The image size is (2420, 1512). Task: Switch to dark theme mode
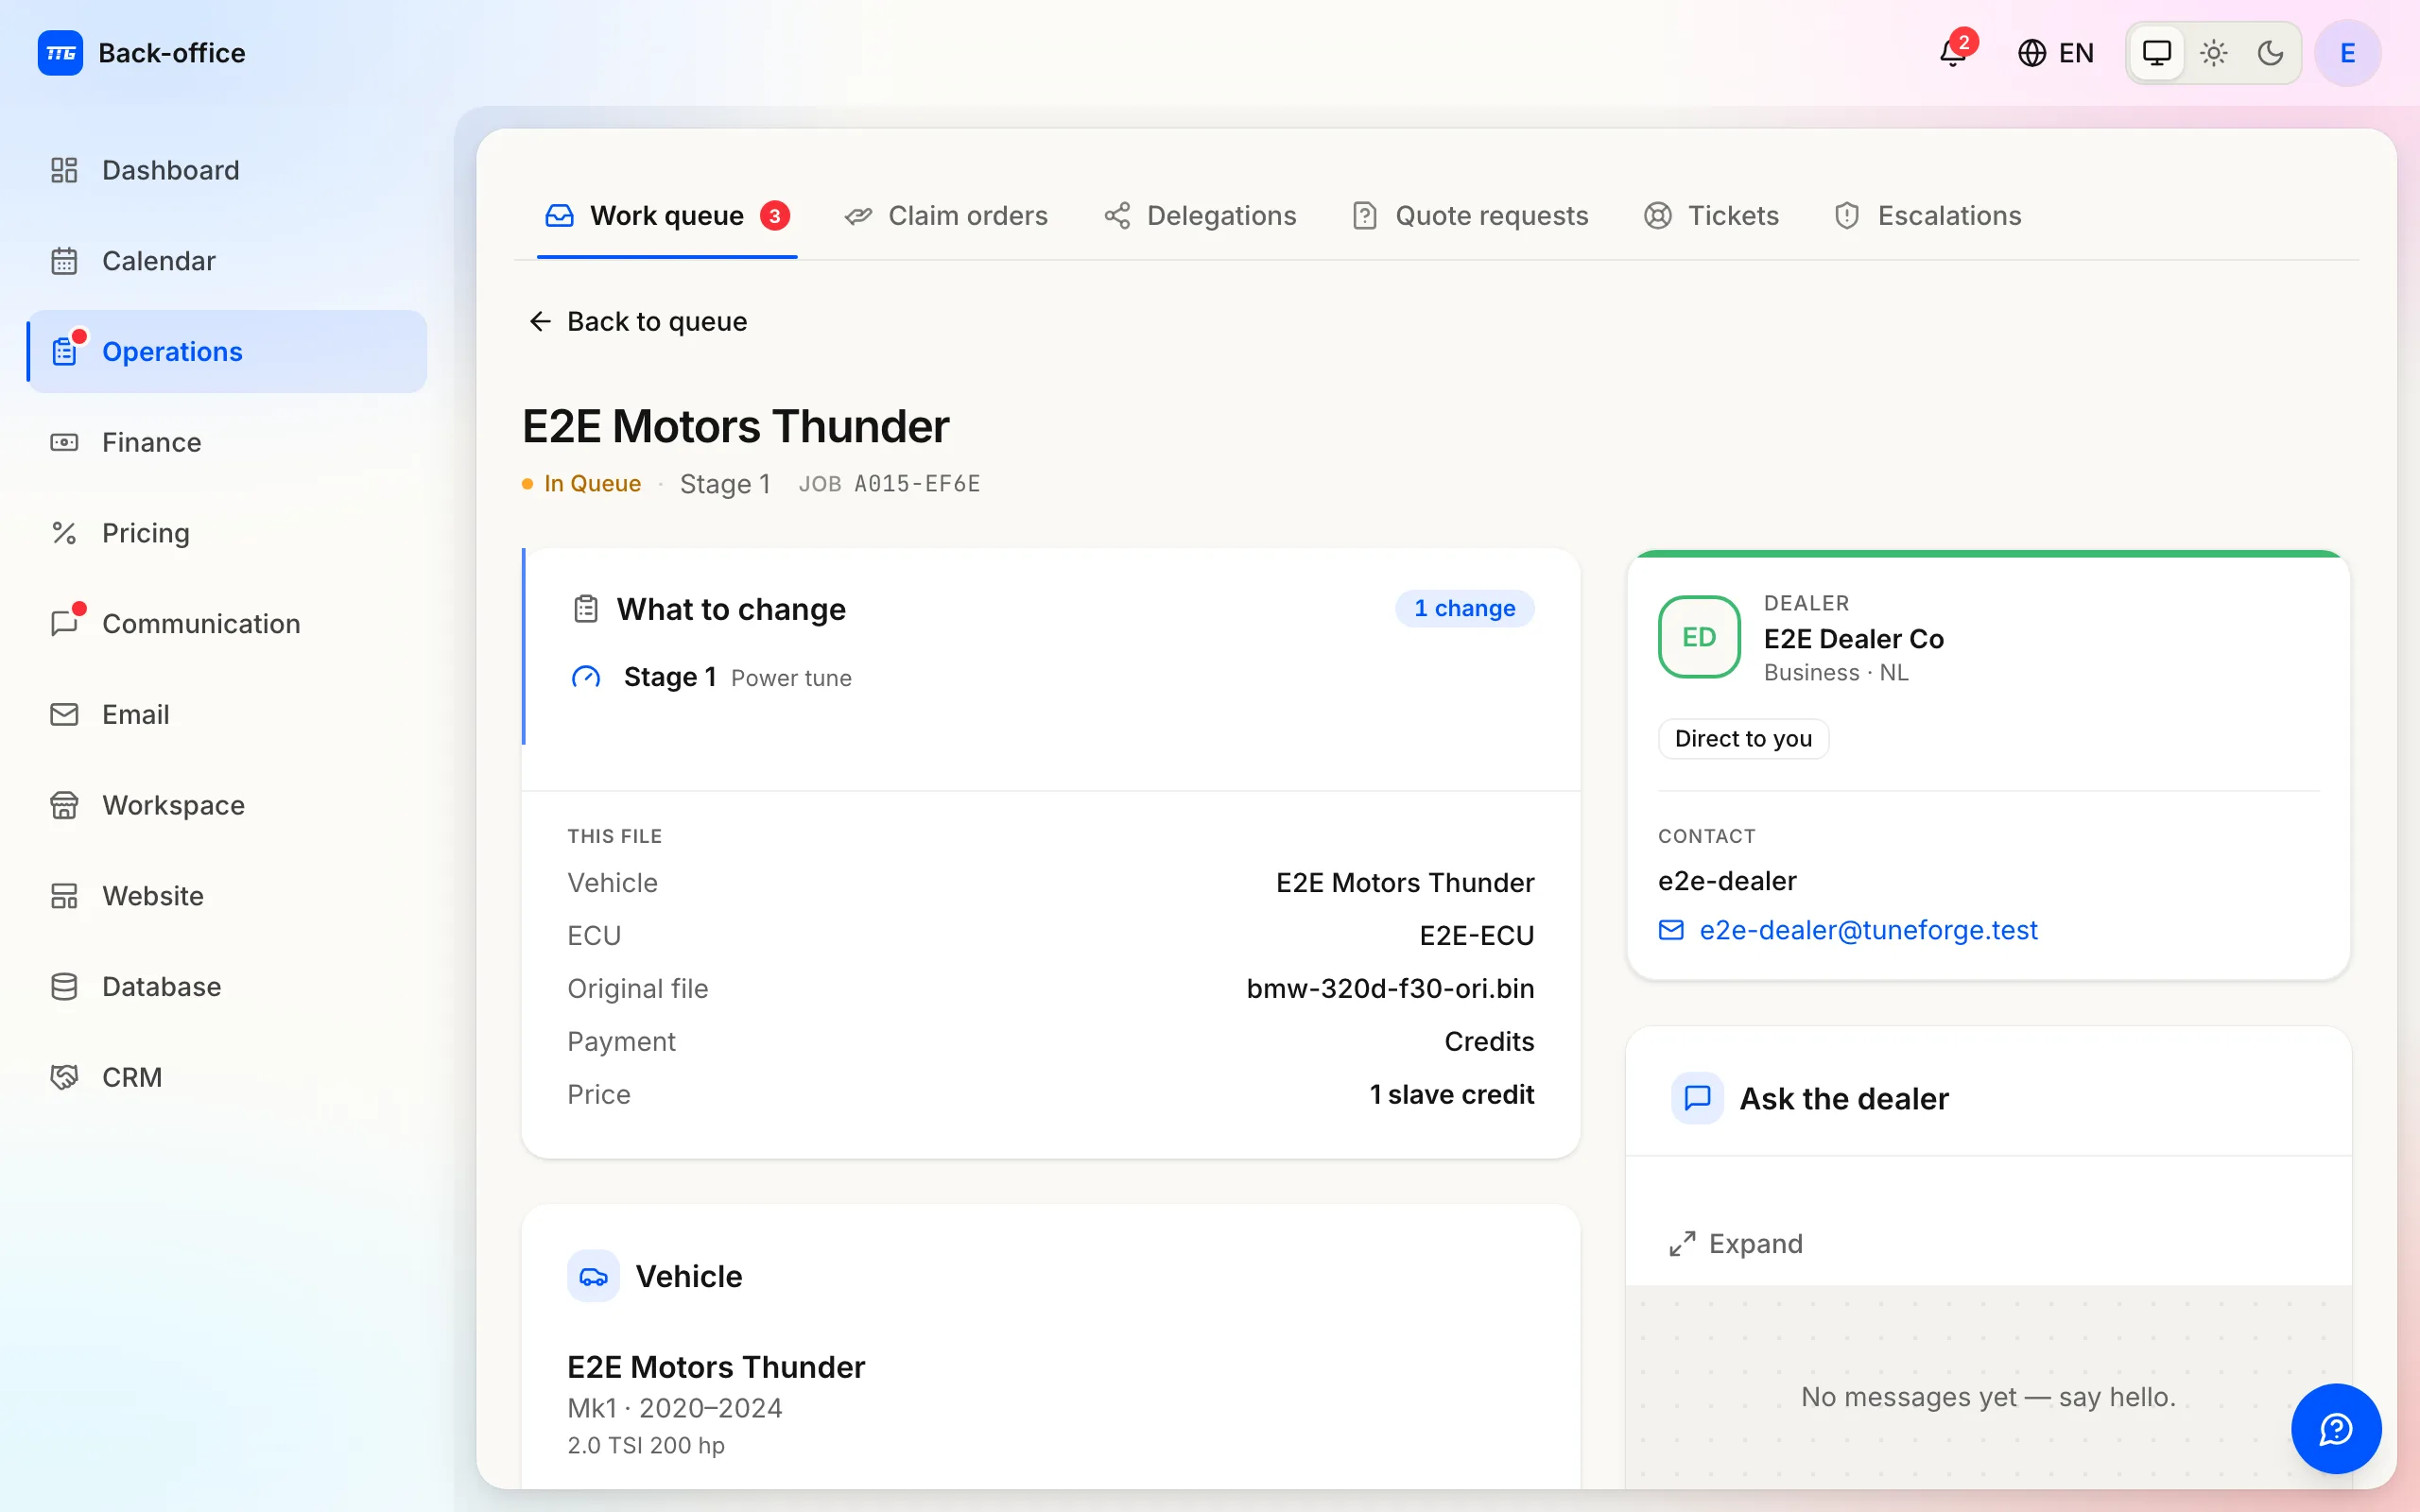2271,53
